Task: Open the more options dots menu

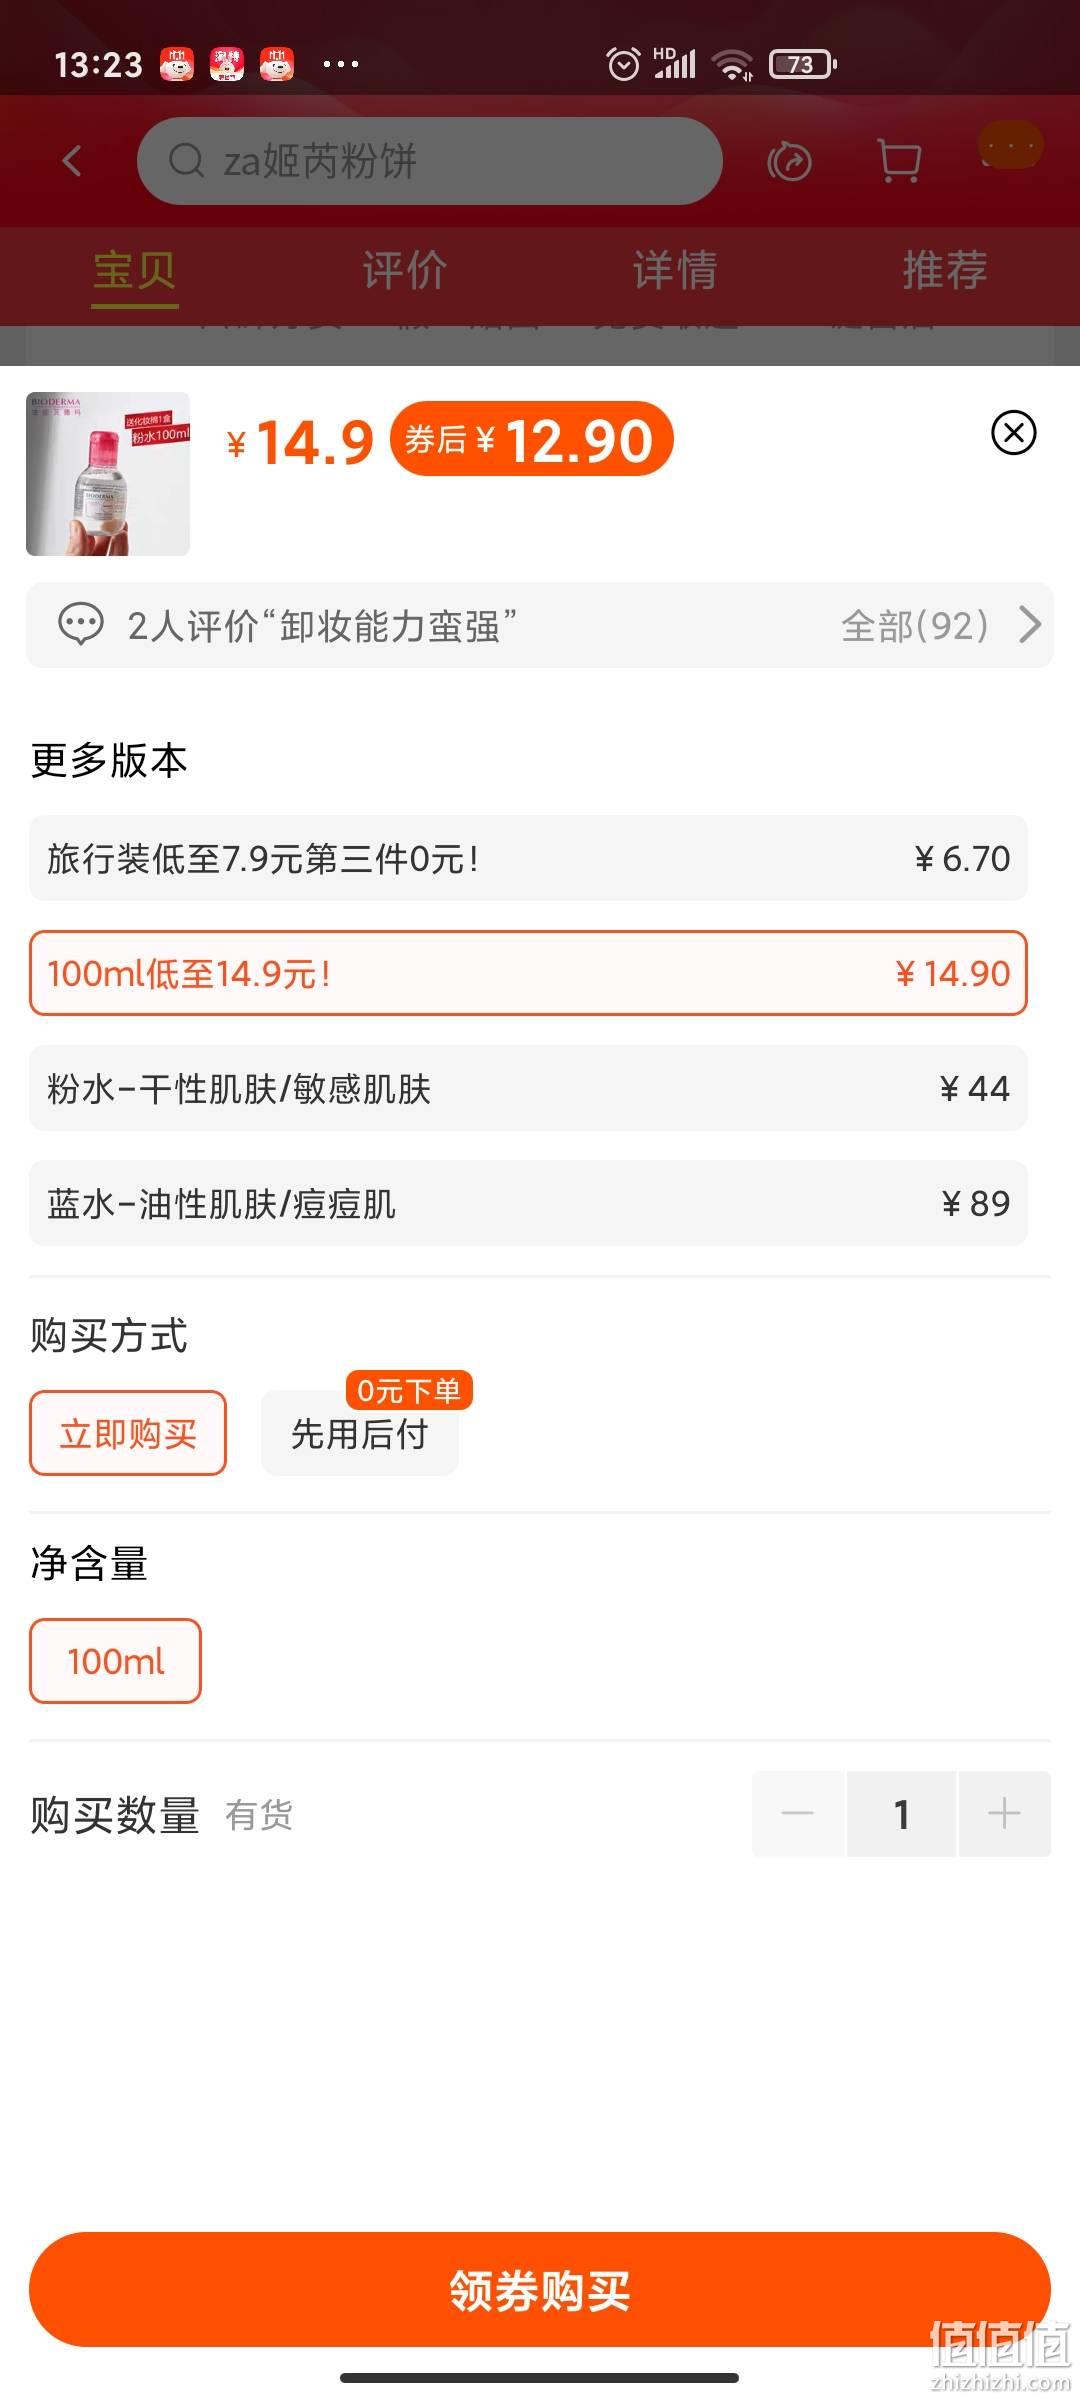Action: coord(1010,146)
